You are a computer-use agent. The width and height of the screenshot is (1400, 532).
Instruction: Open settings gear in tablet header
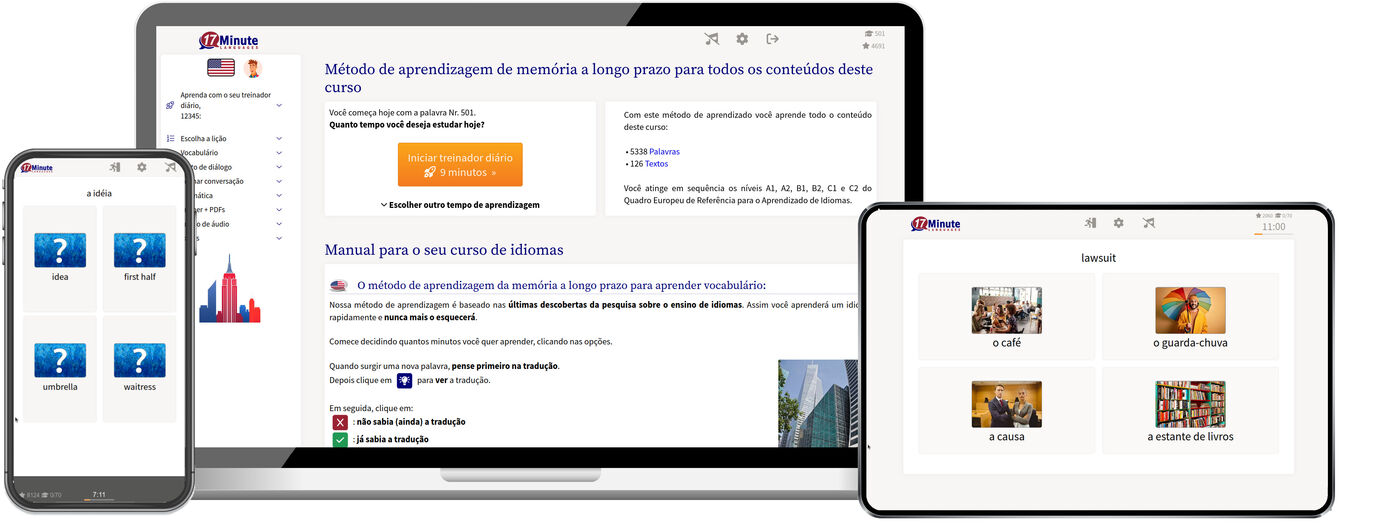pyautogui.click(x=1119, y=223)
